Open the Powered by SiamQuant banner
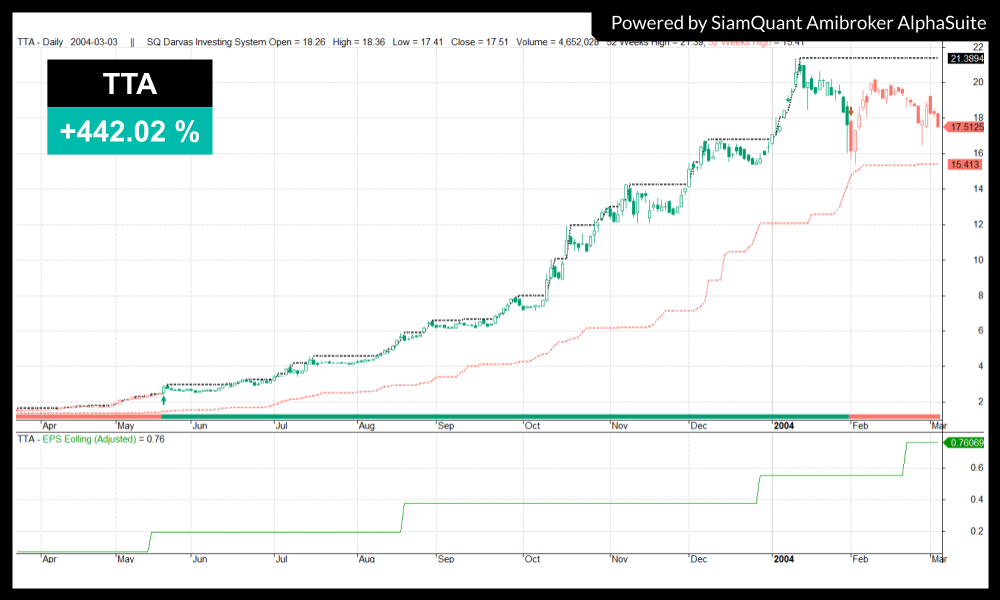The width and height of the screenshot is (1000, 600). click(x=798, y=22)
